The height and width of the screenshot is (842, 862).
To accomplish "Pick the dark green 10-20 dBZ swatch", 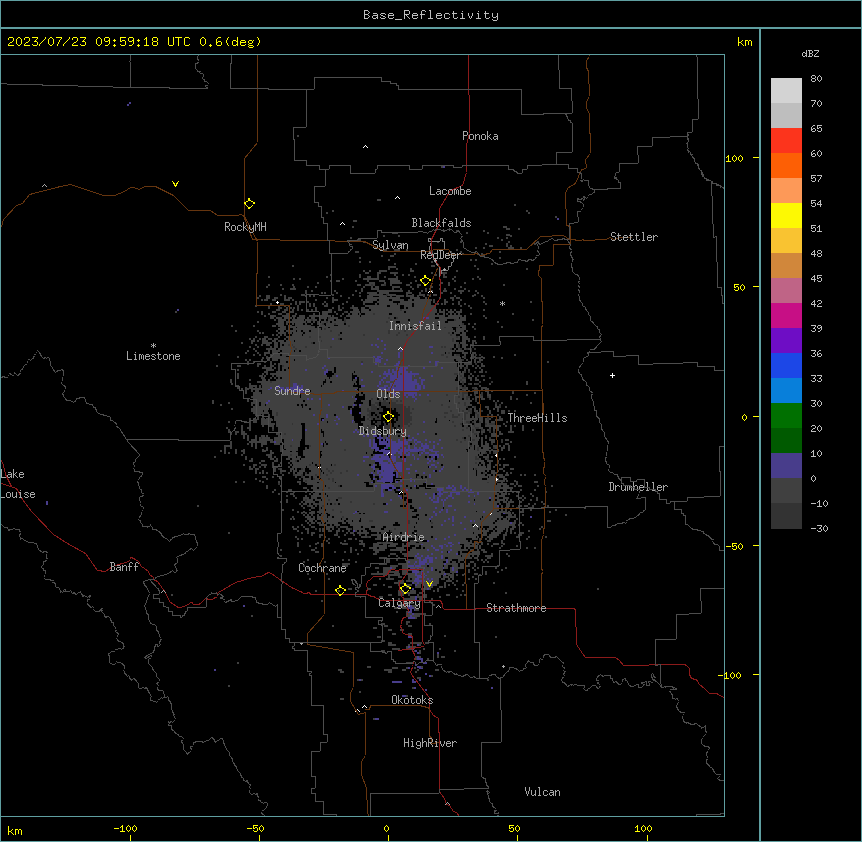I will (x=786, y=441).
